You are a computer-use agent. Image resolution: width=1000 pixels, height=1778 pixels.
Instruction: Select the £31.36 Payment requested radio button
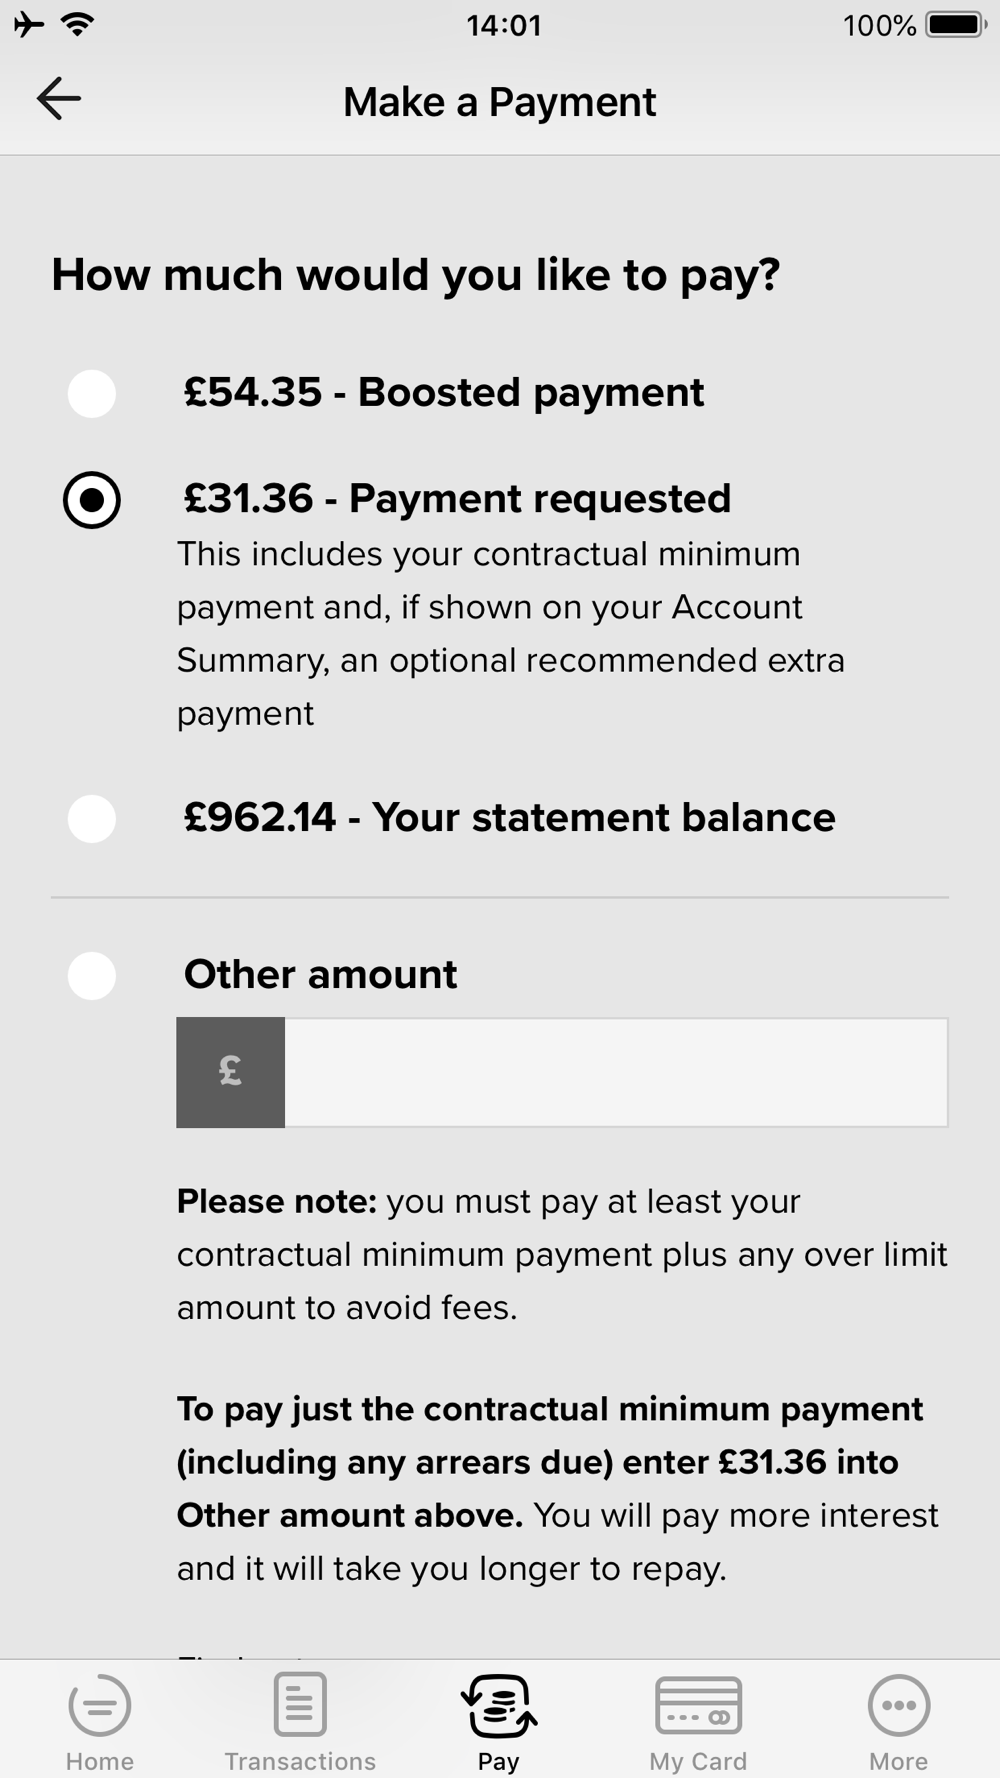92,499
